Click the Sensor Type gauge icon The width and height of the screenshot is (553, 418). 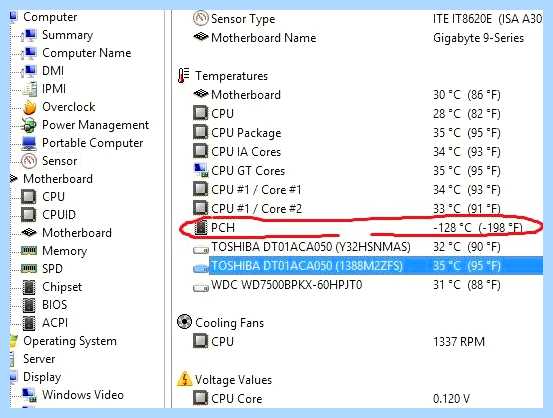201,18
